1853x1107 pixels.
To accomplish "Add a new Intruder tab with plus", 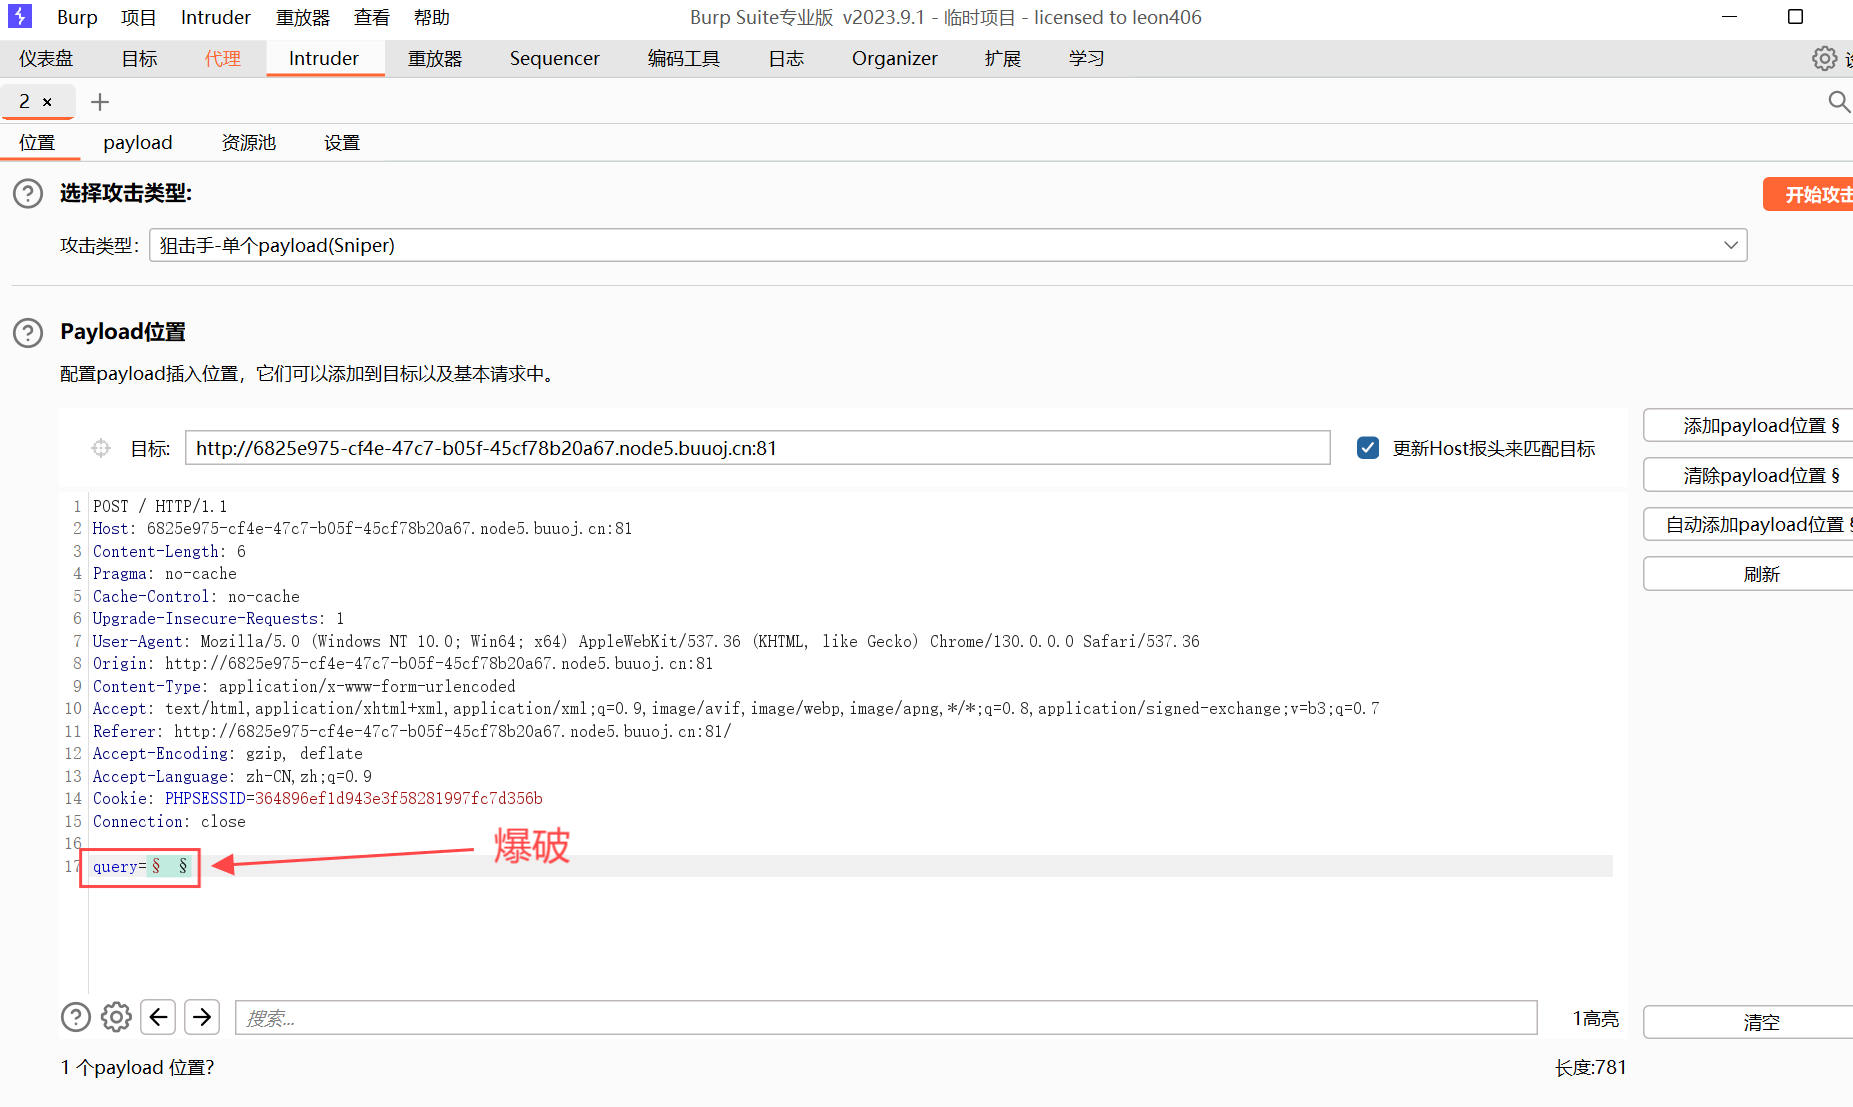I will click(x=100, y=102).
